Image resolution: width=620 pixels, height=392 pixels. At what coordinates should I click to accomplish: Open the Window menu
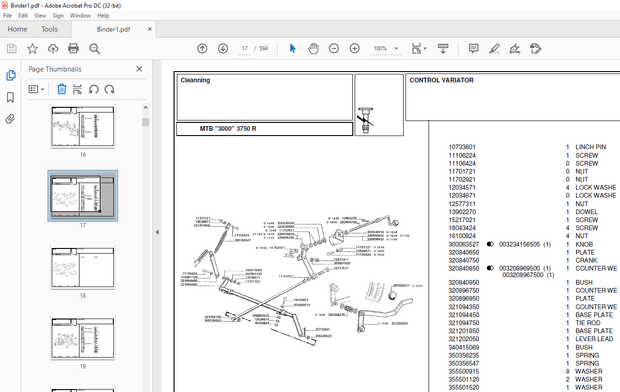pos(80,15)
